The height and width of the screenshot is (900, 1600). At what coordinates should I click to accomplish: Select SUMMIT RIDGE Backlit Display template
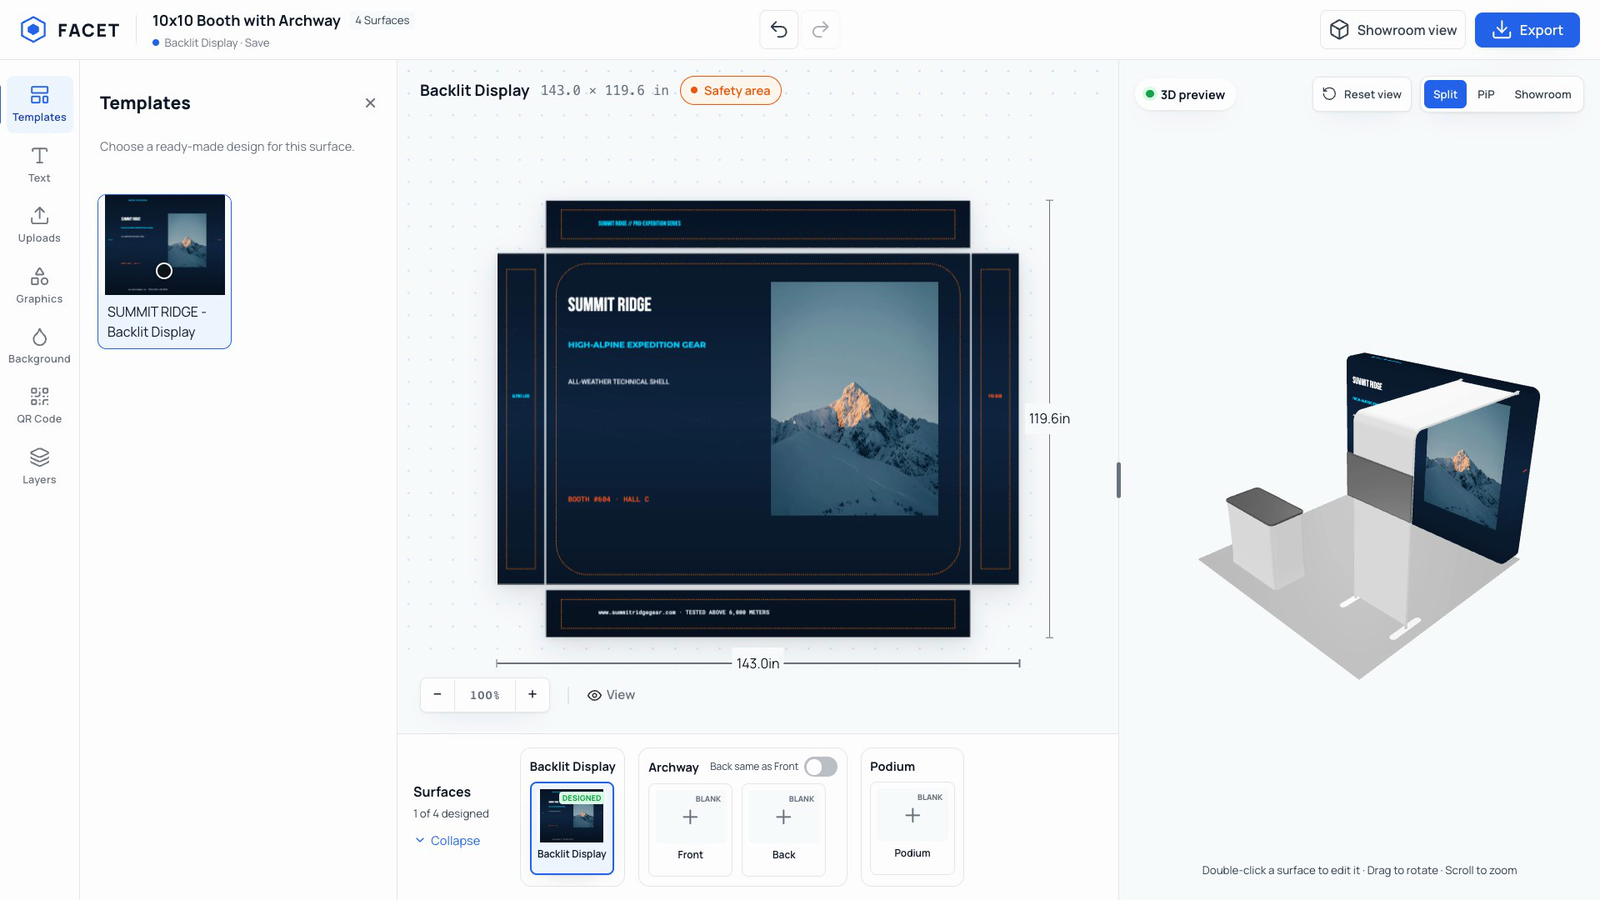(x=165, y=271)
